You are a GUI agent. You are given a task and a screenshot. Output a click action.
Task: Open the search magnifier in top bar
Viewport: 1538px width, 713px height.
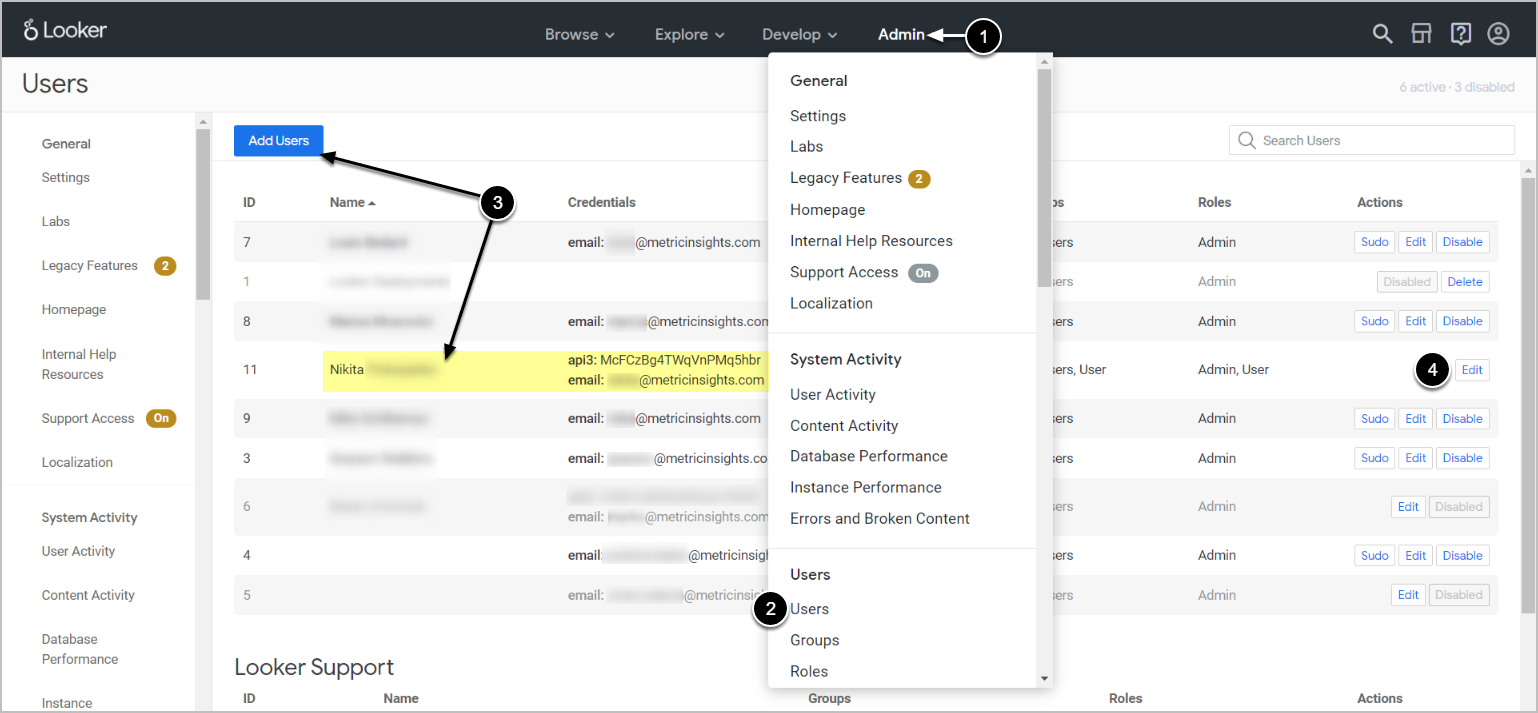[1382, 34]
